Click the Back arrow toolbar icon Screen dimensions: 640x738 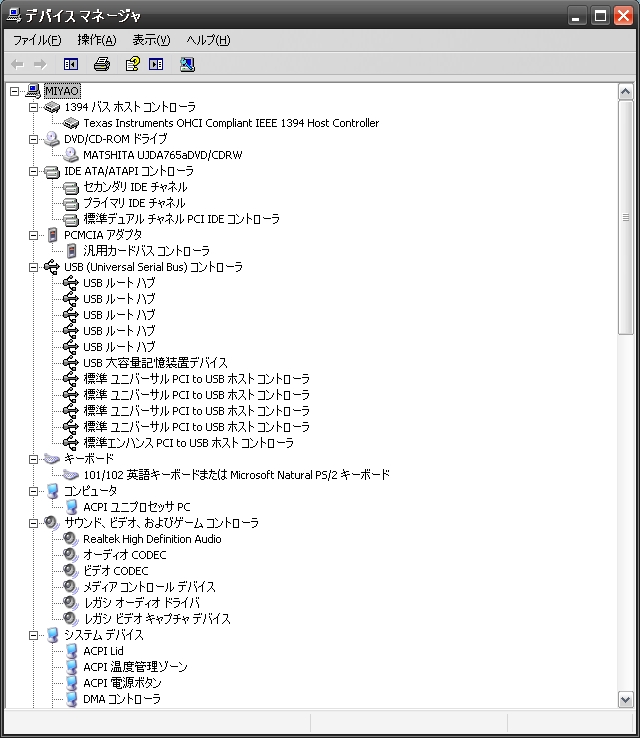pos(17,64)
